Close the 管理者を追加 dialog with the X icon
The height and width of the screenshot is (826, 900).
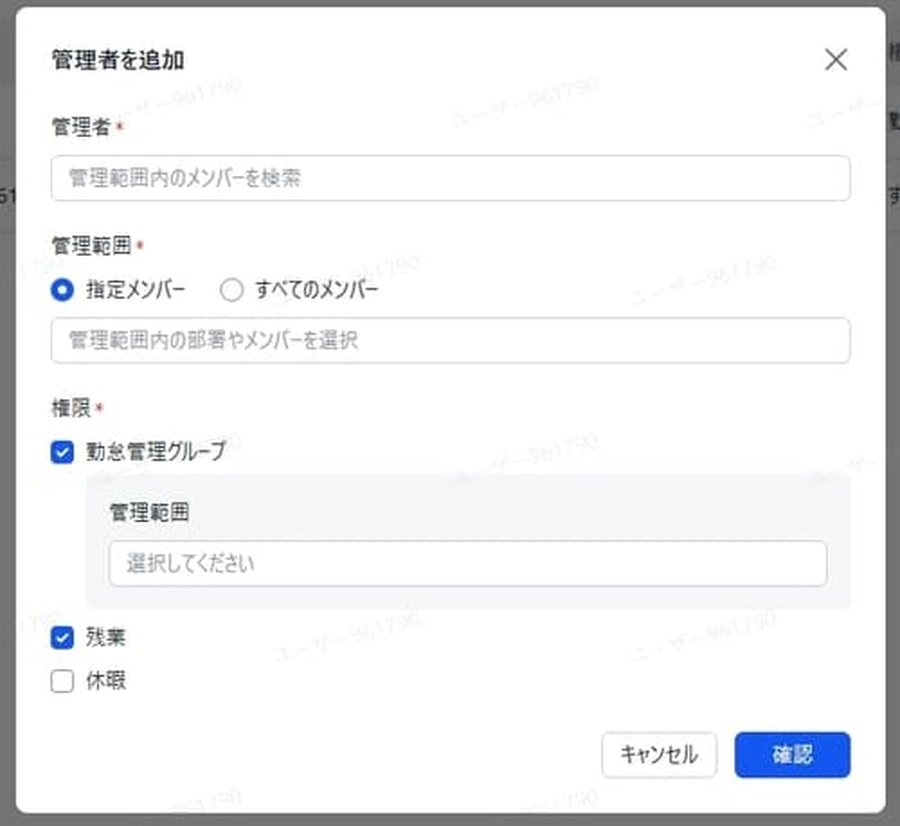[x=836, y=60]
